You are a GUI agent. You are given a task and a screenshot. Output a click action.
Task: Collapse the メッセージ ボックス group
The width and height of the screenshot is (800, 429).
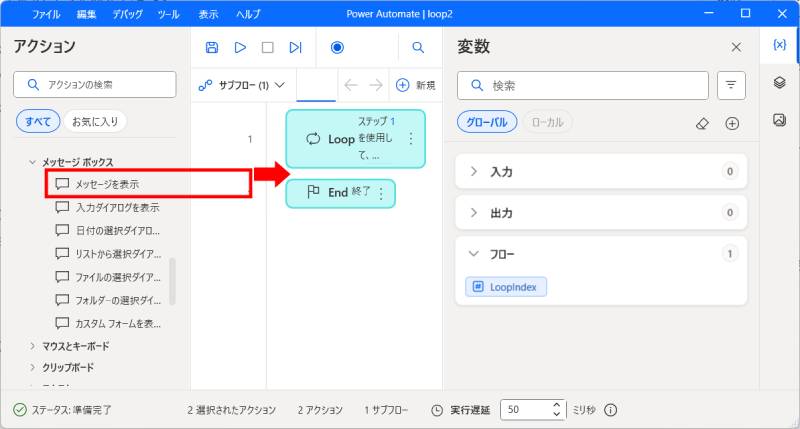(x=33, y=162)
